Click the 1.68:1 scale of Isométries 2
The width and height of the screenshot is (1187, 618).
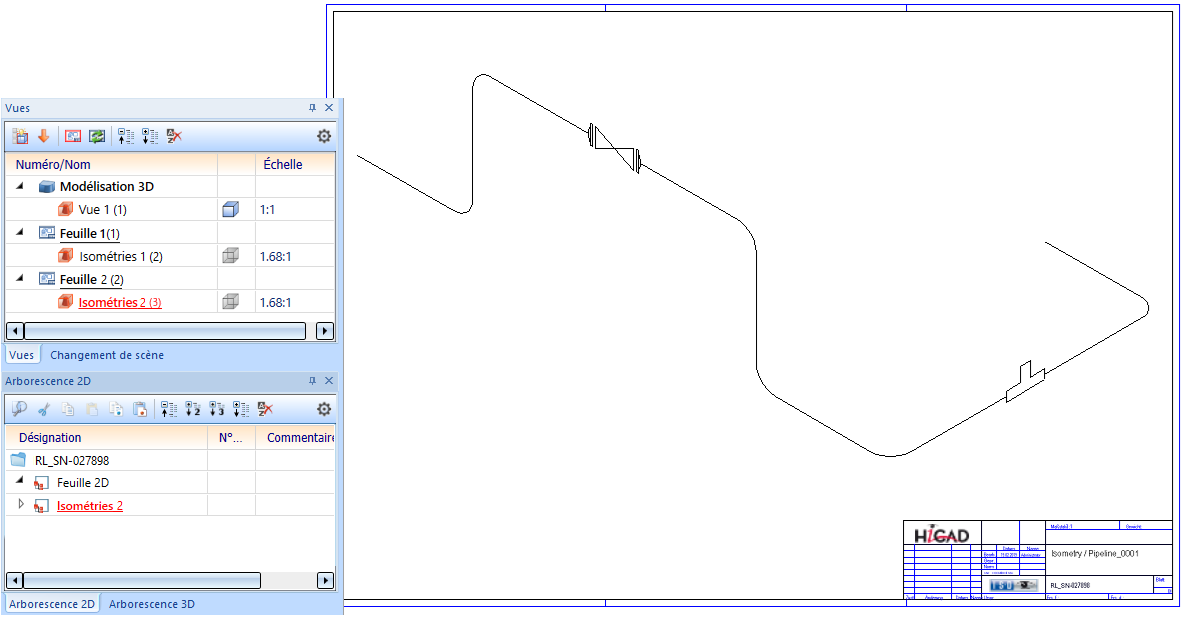click(276, 303)
